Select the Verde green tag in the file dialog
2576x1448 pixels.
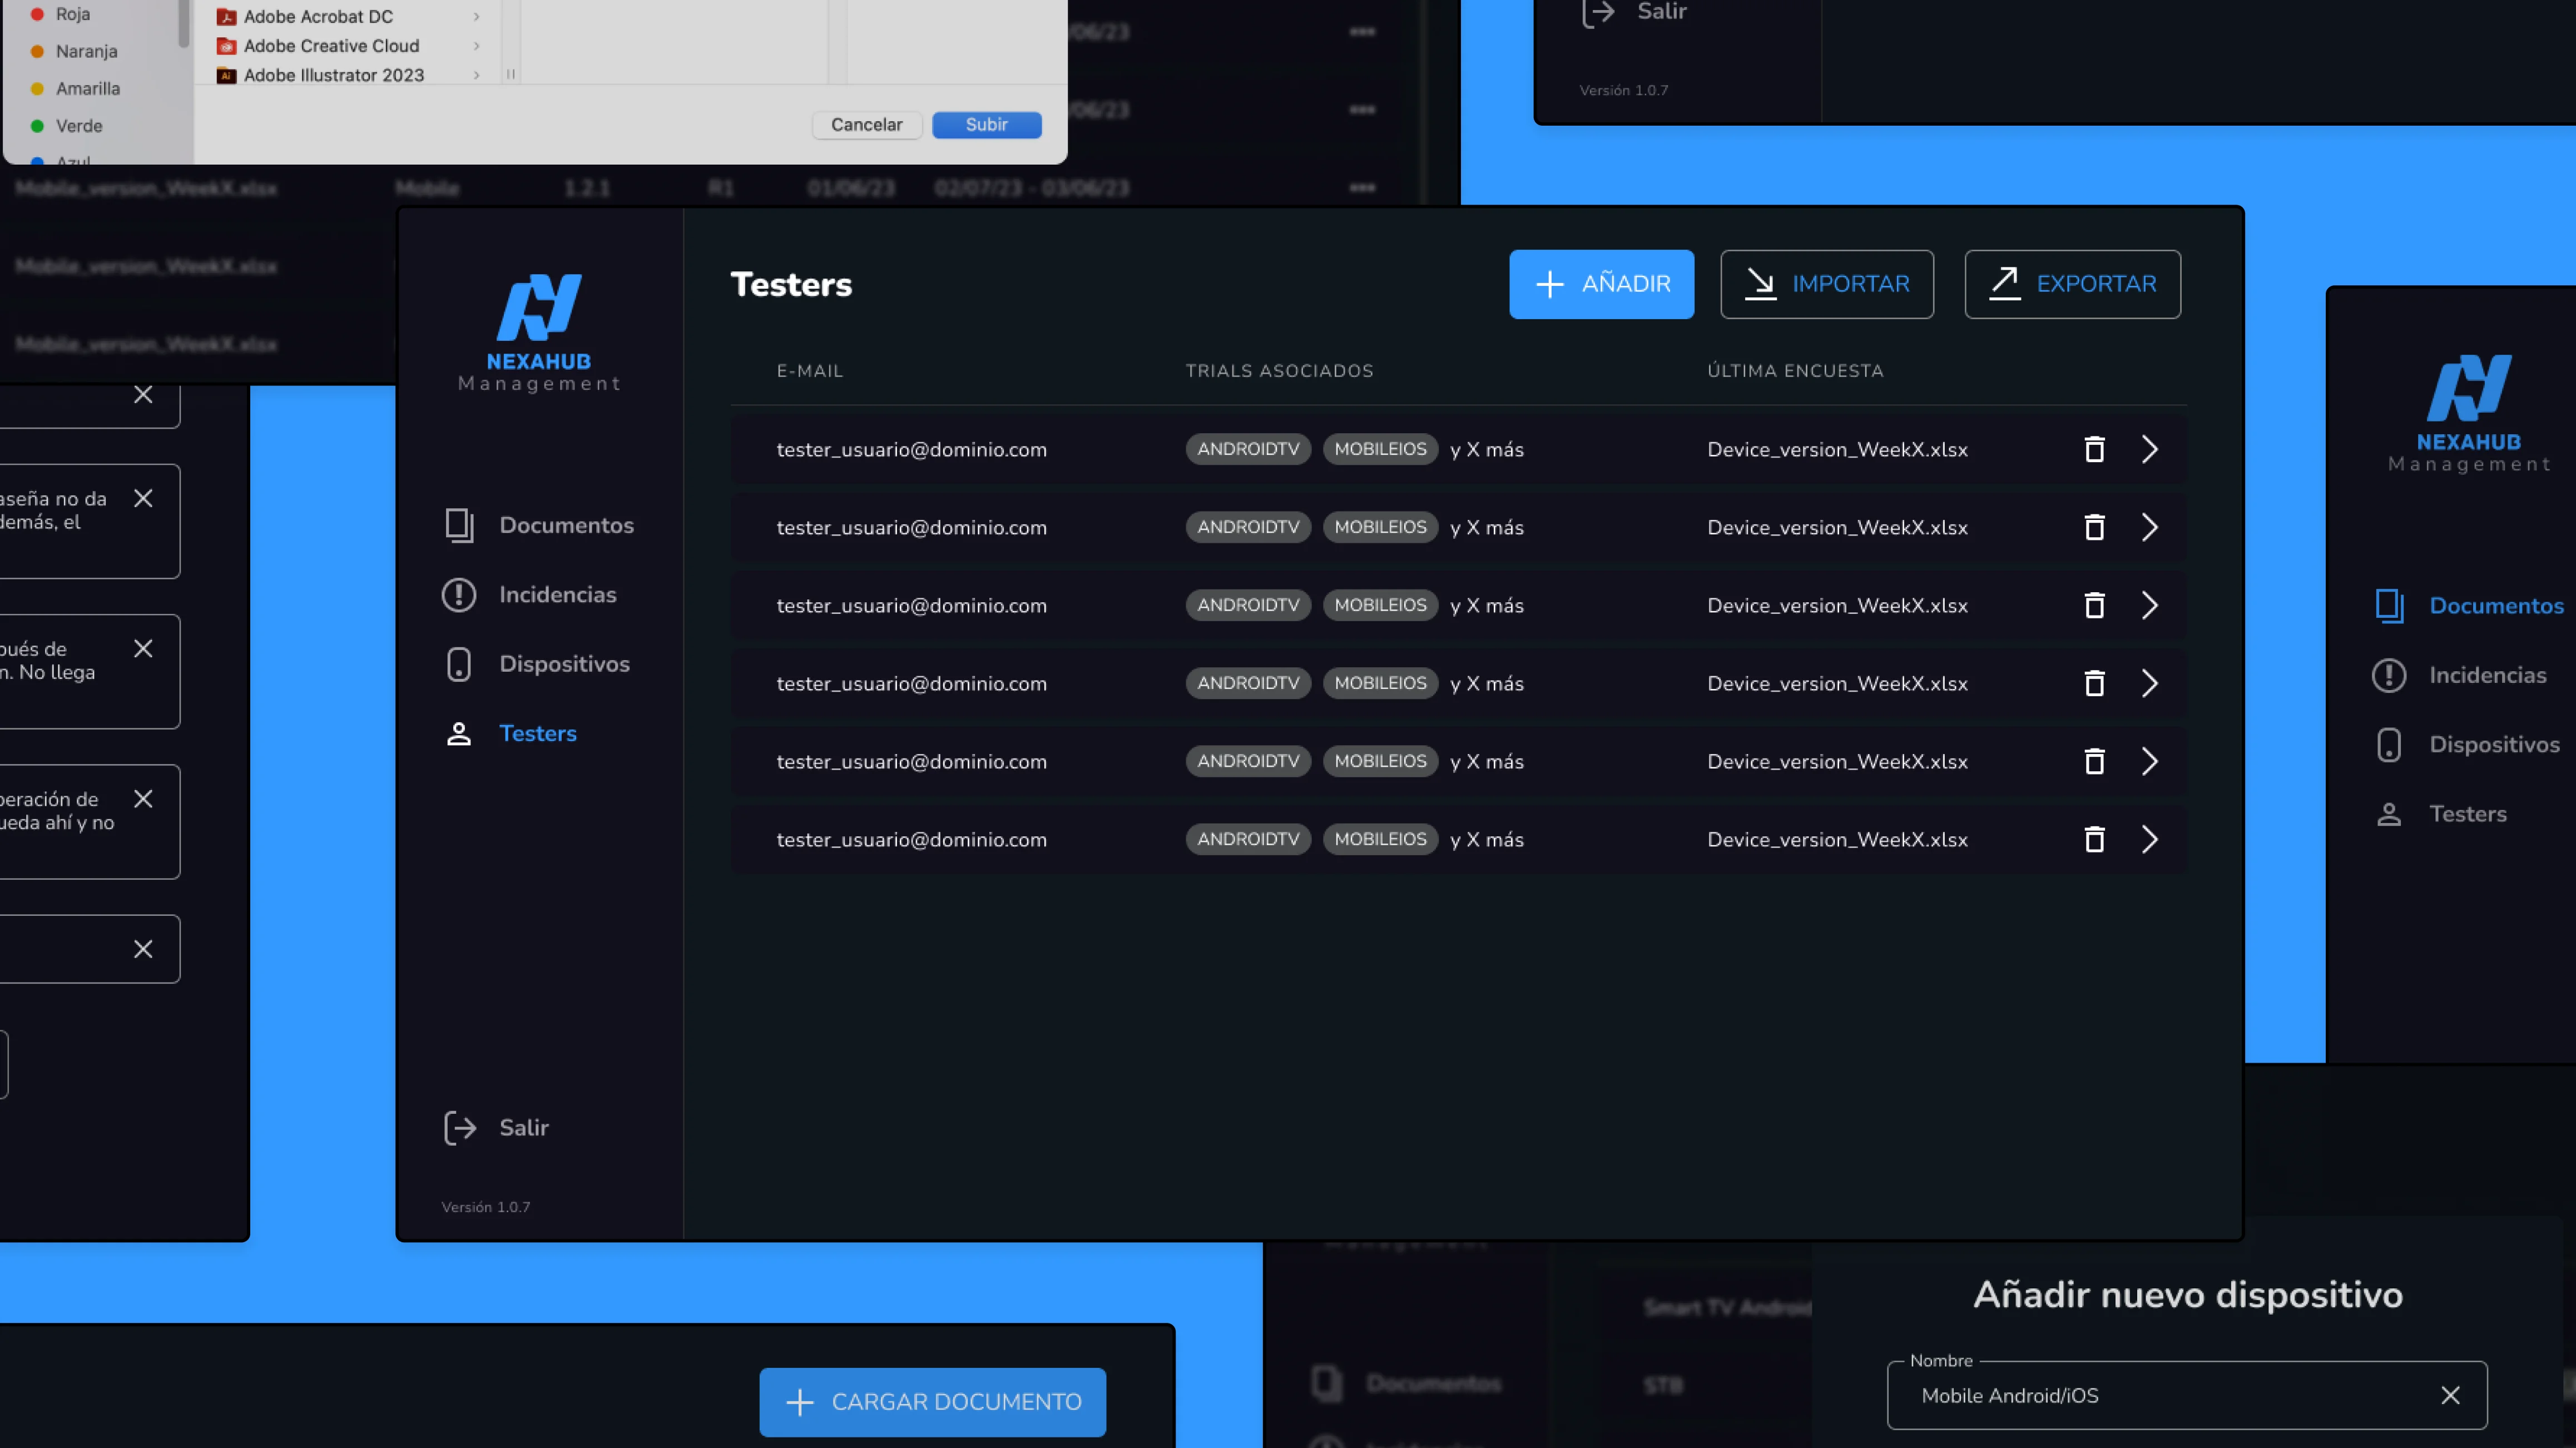coord(66,126)
